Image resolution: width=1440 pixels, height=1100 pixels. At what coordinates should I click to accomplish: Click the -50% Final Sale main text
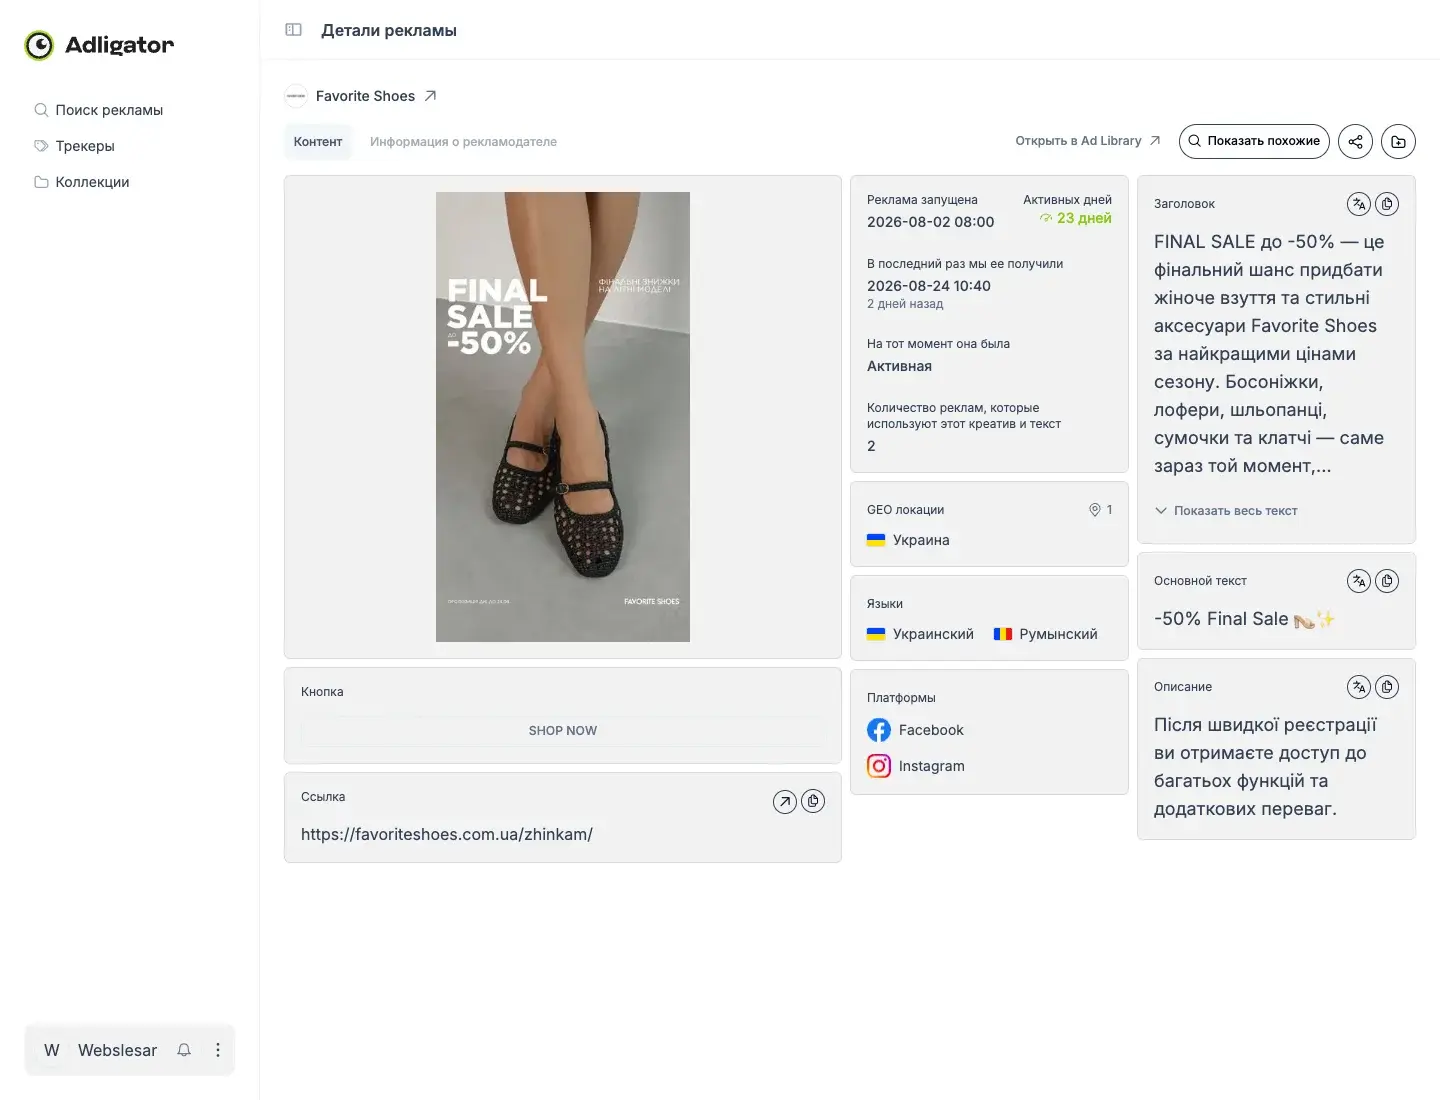point(1244,619)
